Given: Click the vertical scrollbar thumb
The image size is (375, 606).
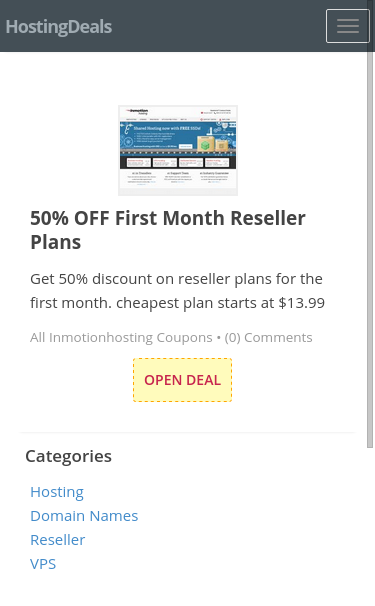Looking at the screenshot, I should coord(370,247).
